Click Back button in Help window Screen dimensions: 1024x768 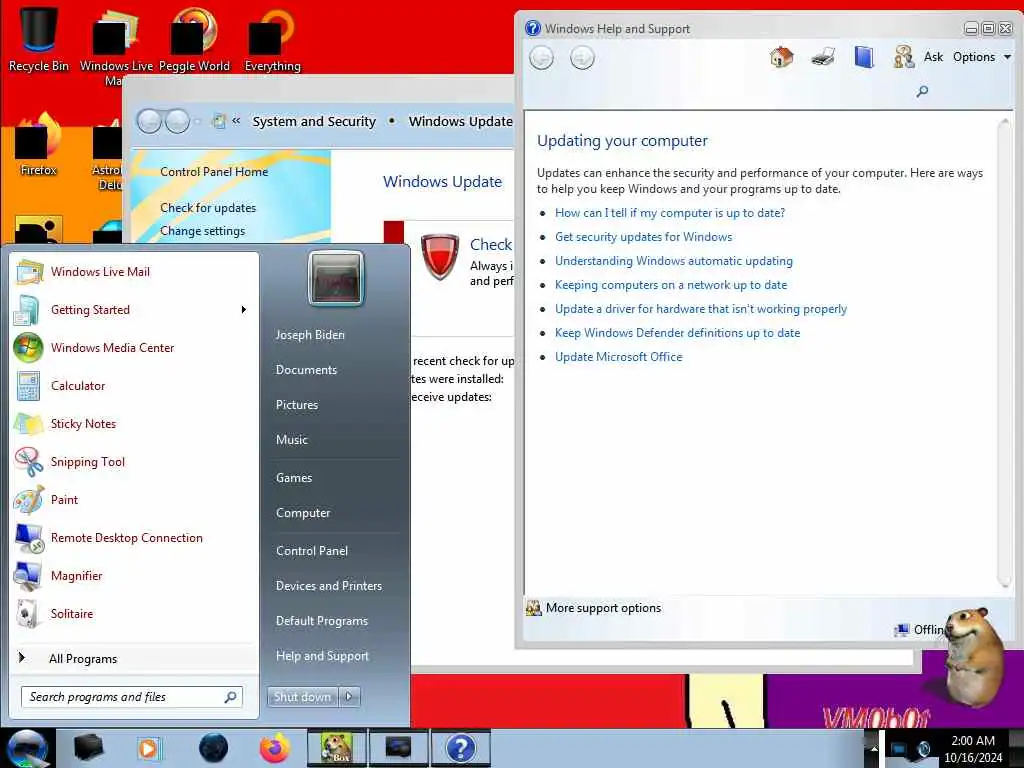click(541, 58)
